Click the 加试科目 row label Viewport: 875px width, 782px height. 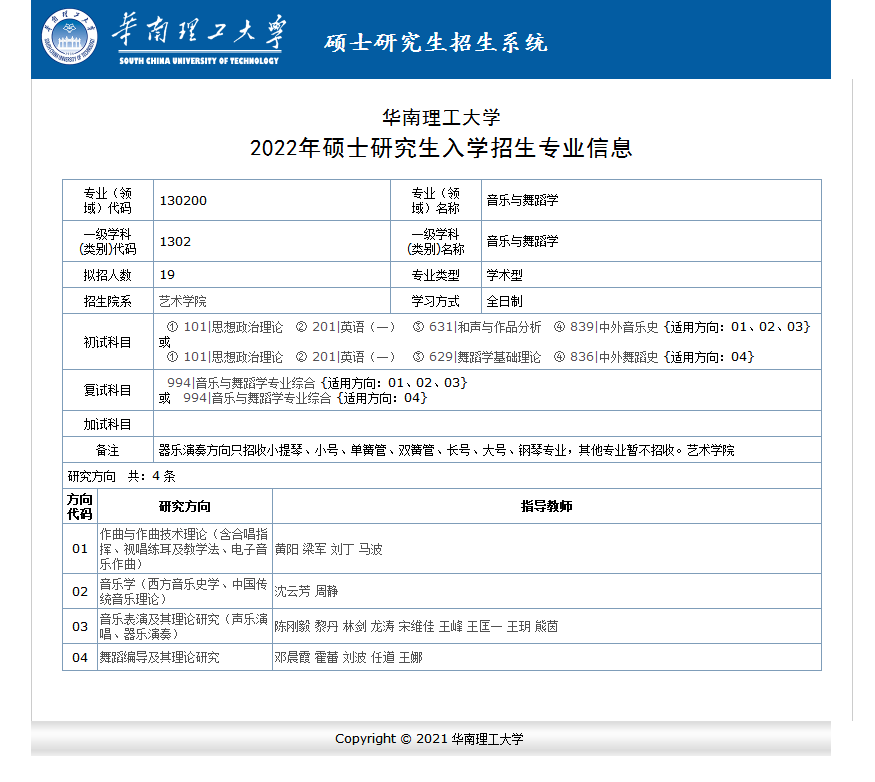tap(108, 424)
